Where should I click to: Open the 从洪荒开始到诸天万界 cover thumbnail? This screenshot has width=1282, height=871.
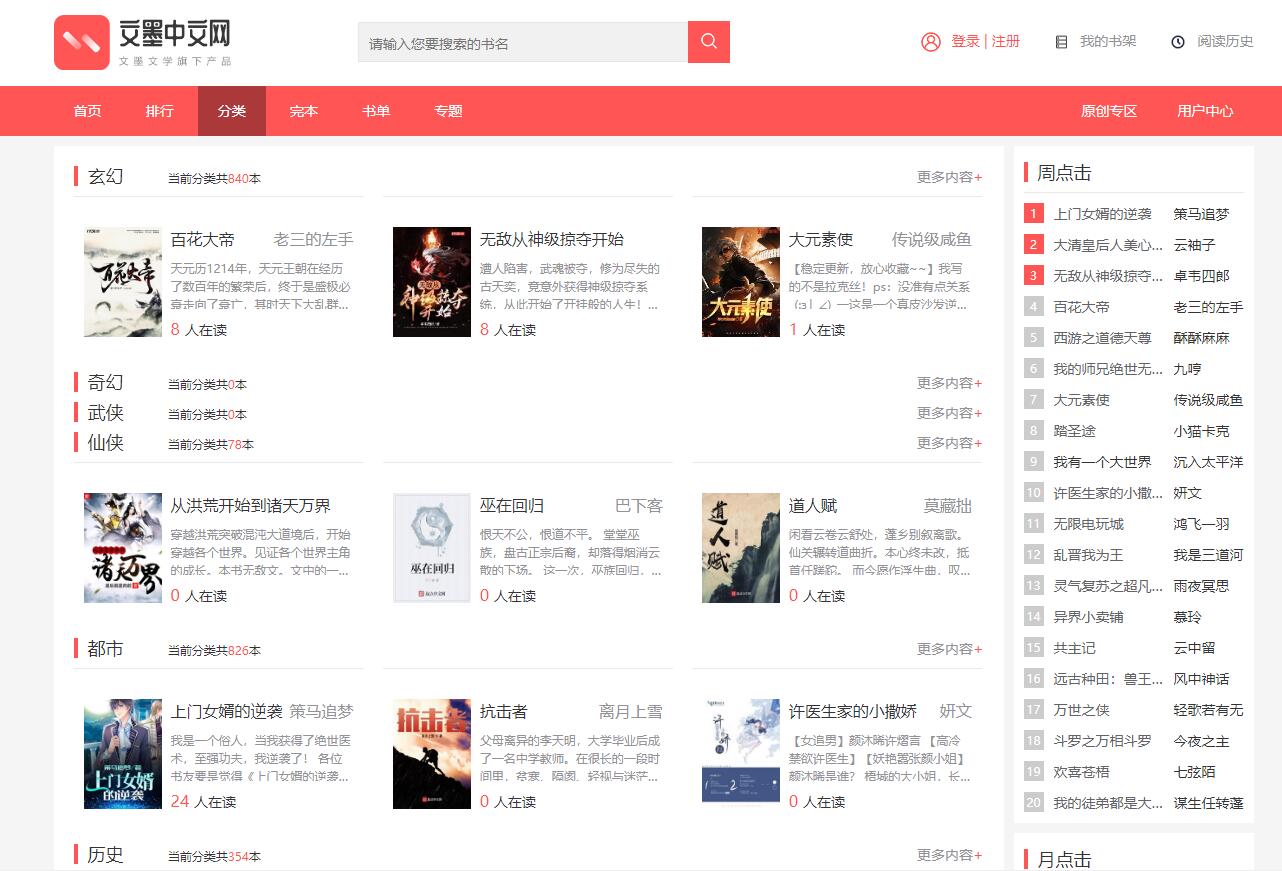[123, 548]
